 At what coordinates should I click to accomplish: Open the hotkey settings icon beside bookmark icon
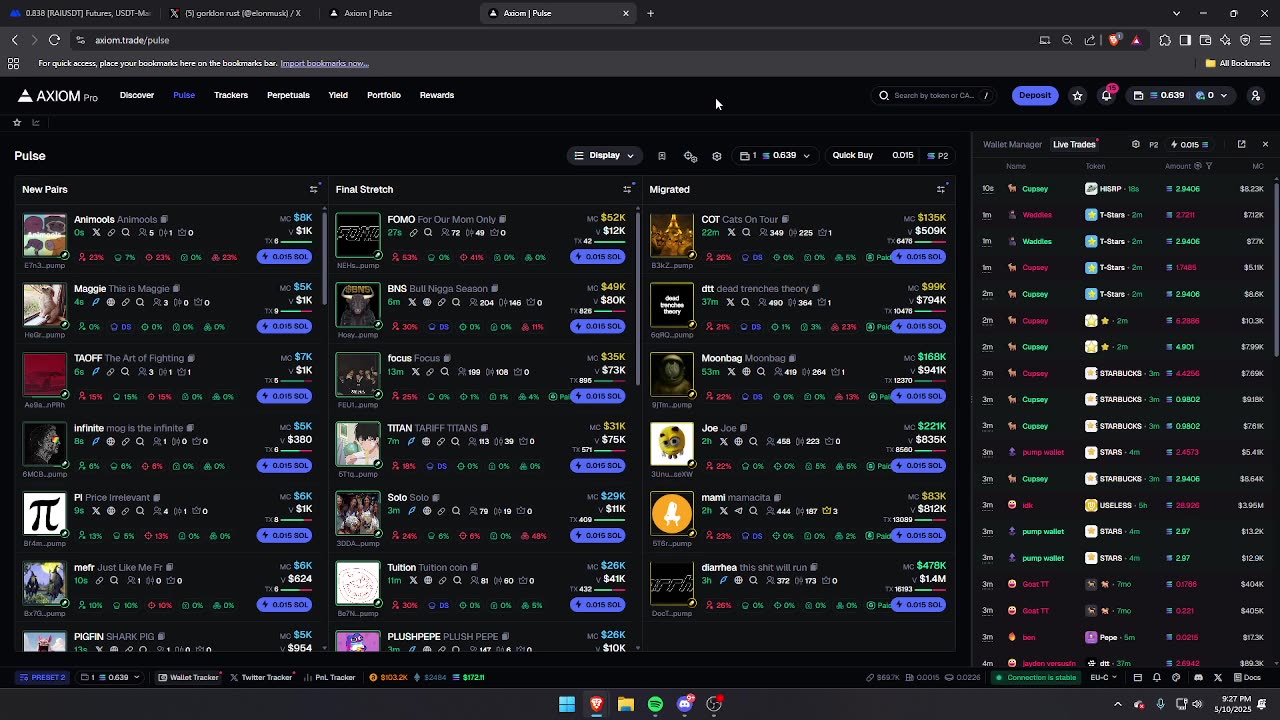[690, 156]
